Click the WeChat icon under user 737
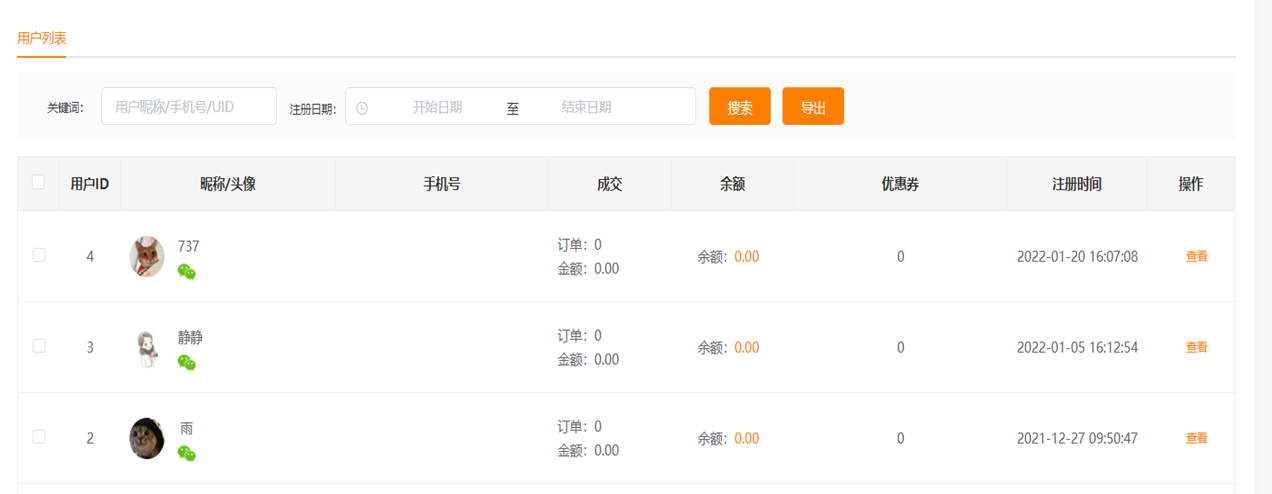Viewport: 1272px width, 494px height. coord(186,272)
